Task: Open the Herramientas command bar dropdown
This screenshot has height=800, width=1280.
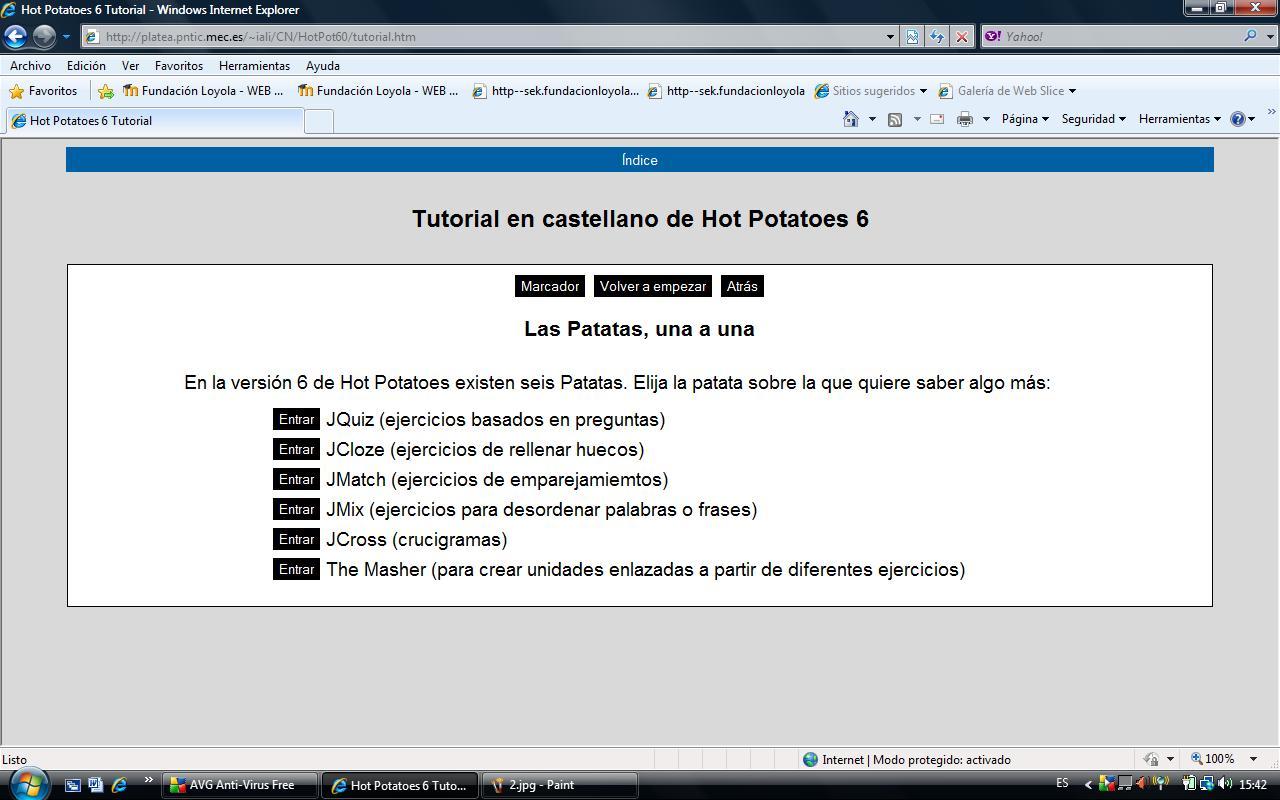Action: click(1179, 119)
